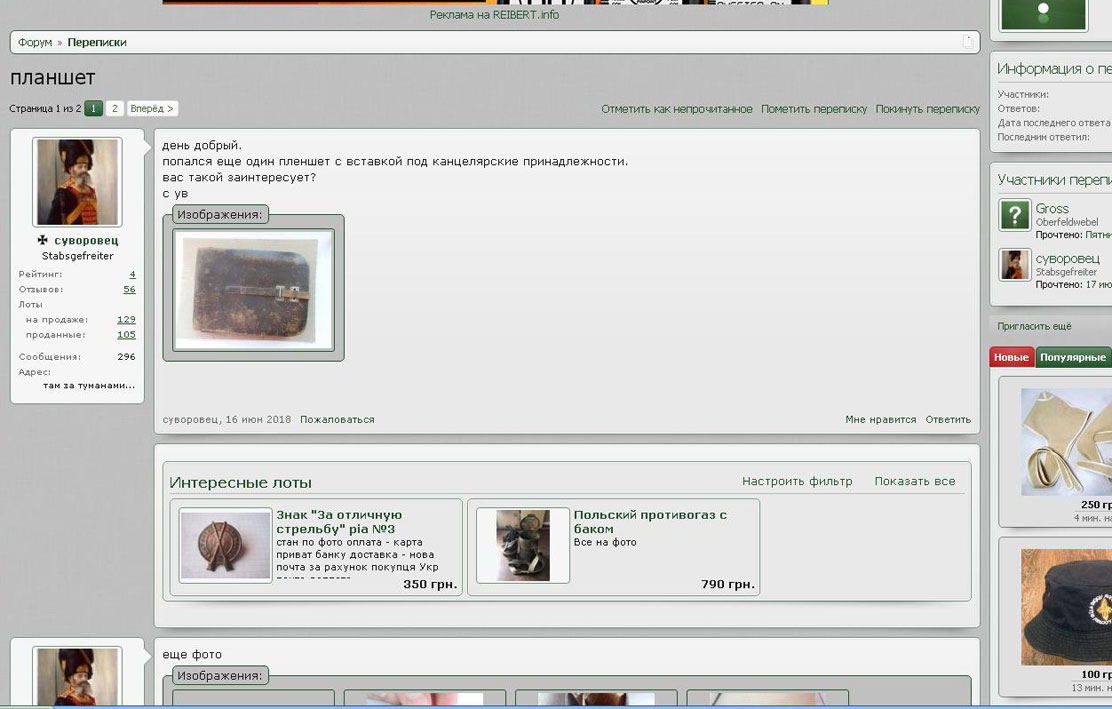
Task: Enlarge the attached tablet case photo
Action: point(254,289)
